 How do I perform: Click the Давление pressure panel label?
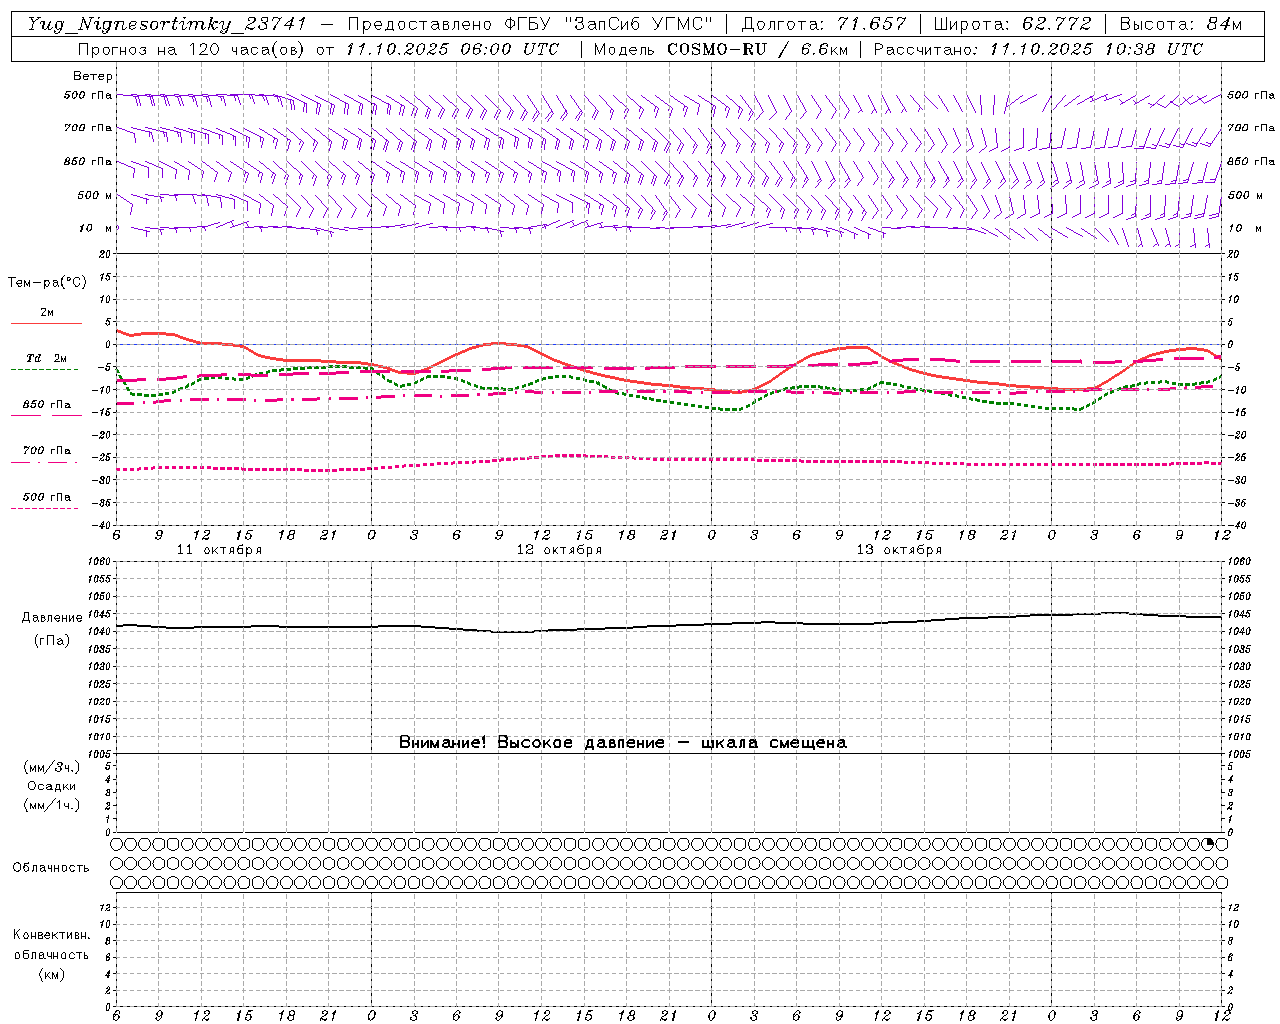[x=52, y=618]
